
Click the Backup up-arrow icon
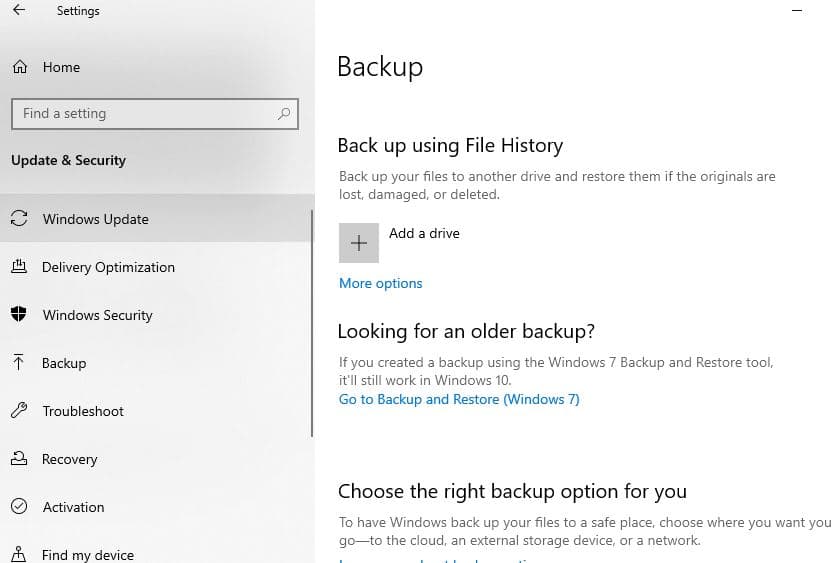(19, 363)
